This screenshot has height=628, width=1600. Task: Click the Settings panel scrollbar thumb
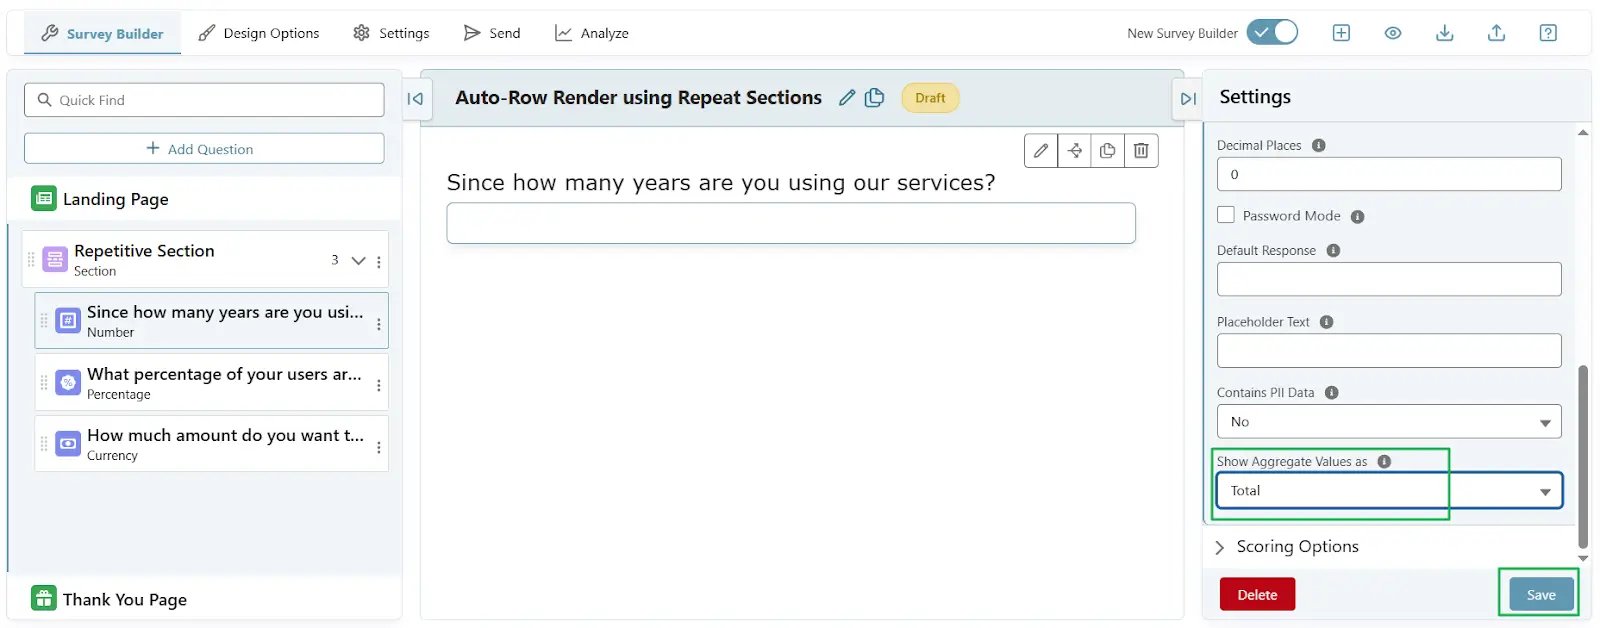1583,455
